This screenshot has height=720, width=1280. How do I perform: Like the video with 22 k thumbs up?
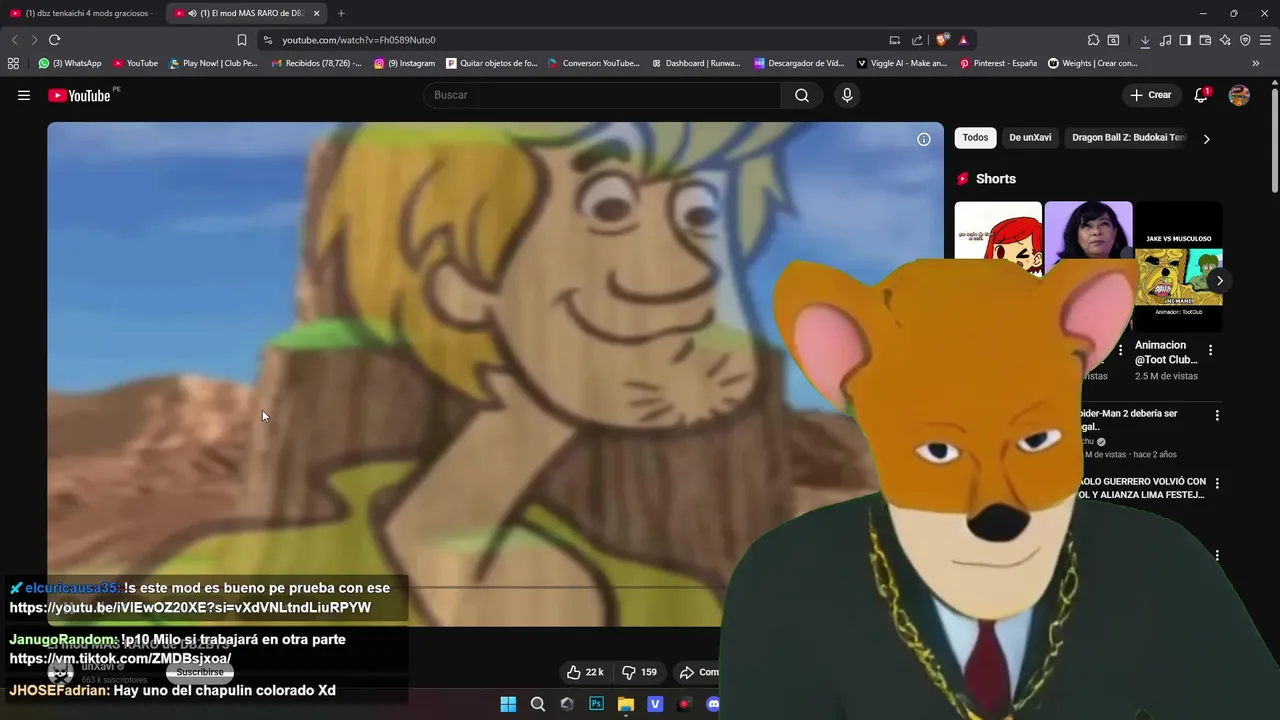coord(585,672)
